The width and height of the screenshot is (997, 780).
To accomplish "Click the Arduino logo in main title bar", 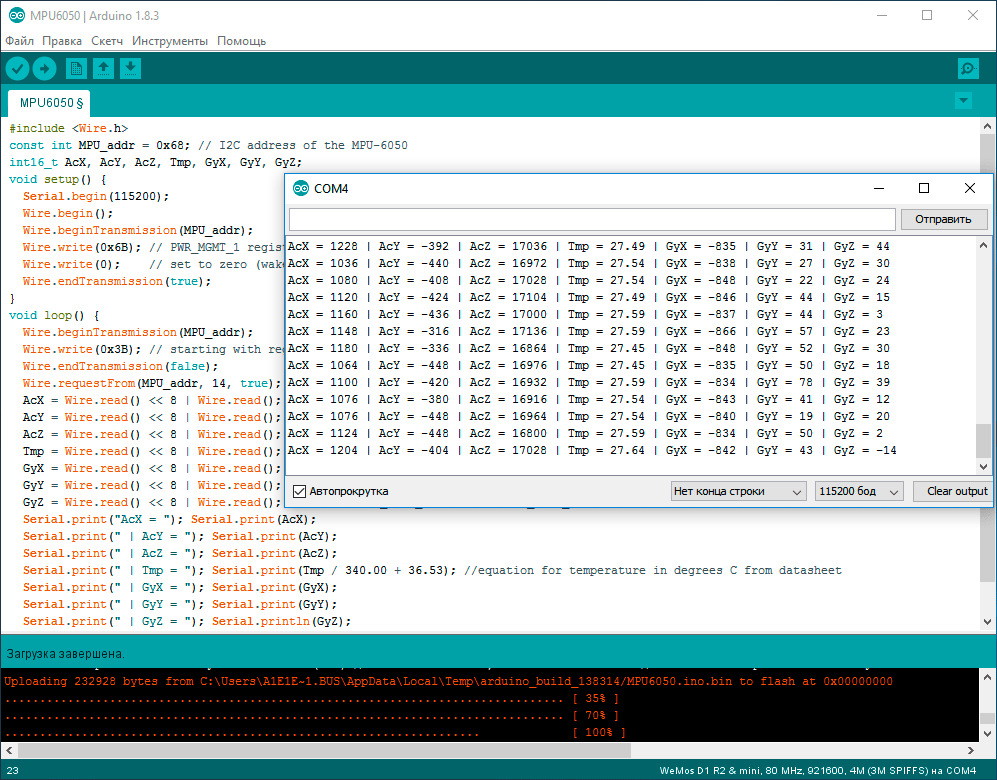I will (16, 15).
